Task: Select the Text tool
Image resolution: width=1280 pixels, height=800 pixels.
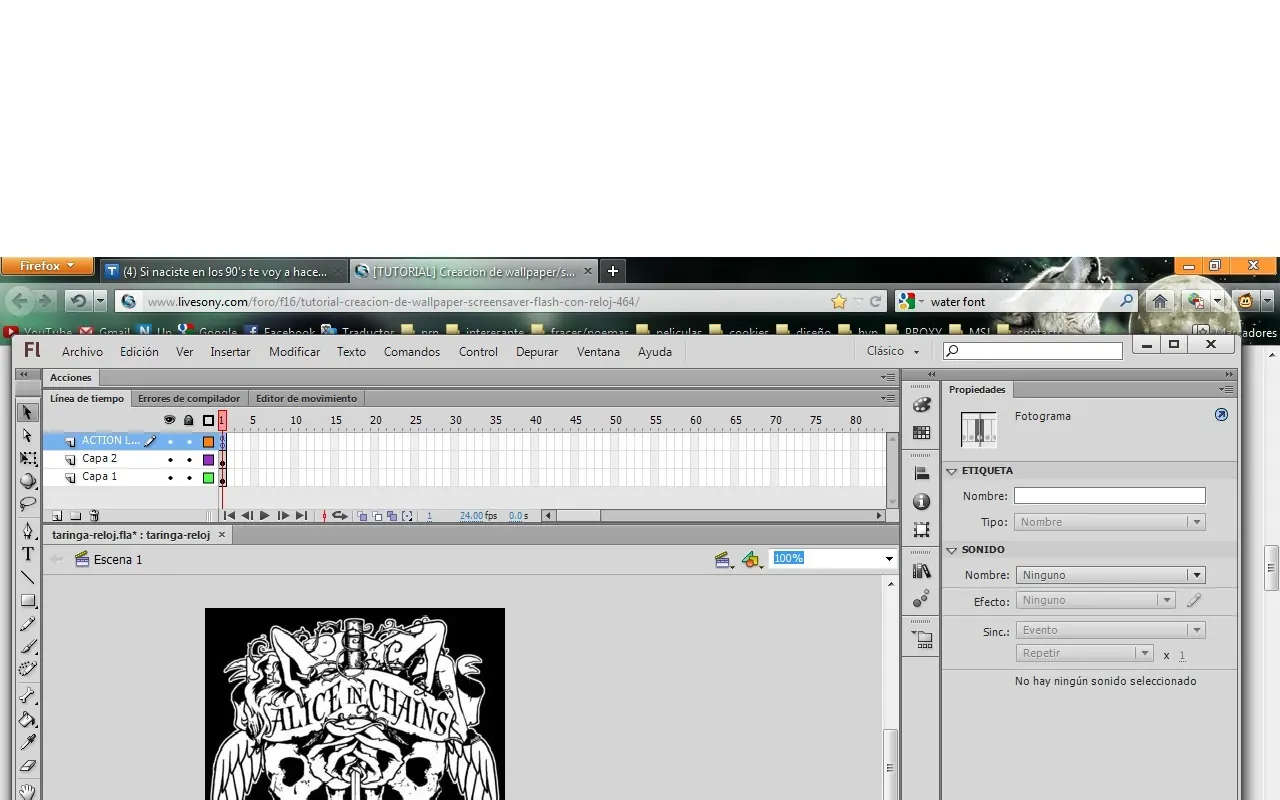Action: point(28,554)
